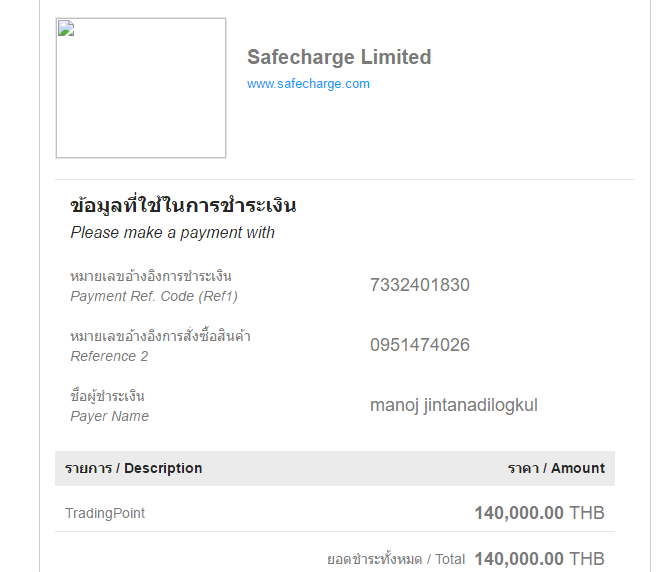Click Thai label above Payment Ref. Code
Image resolution: width=660 pixels, height=572 pixels.
(151, 276)
